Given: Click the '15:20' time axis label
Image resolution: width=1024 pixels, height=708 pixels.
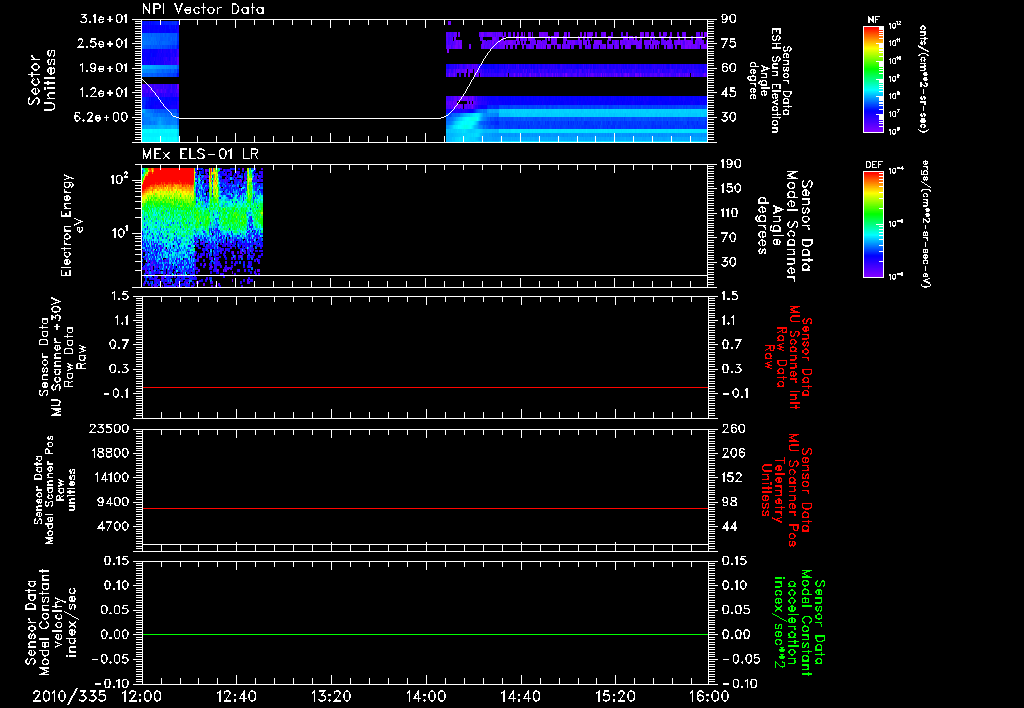Looking at the screenshot, I should click(615, 696).
